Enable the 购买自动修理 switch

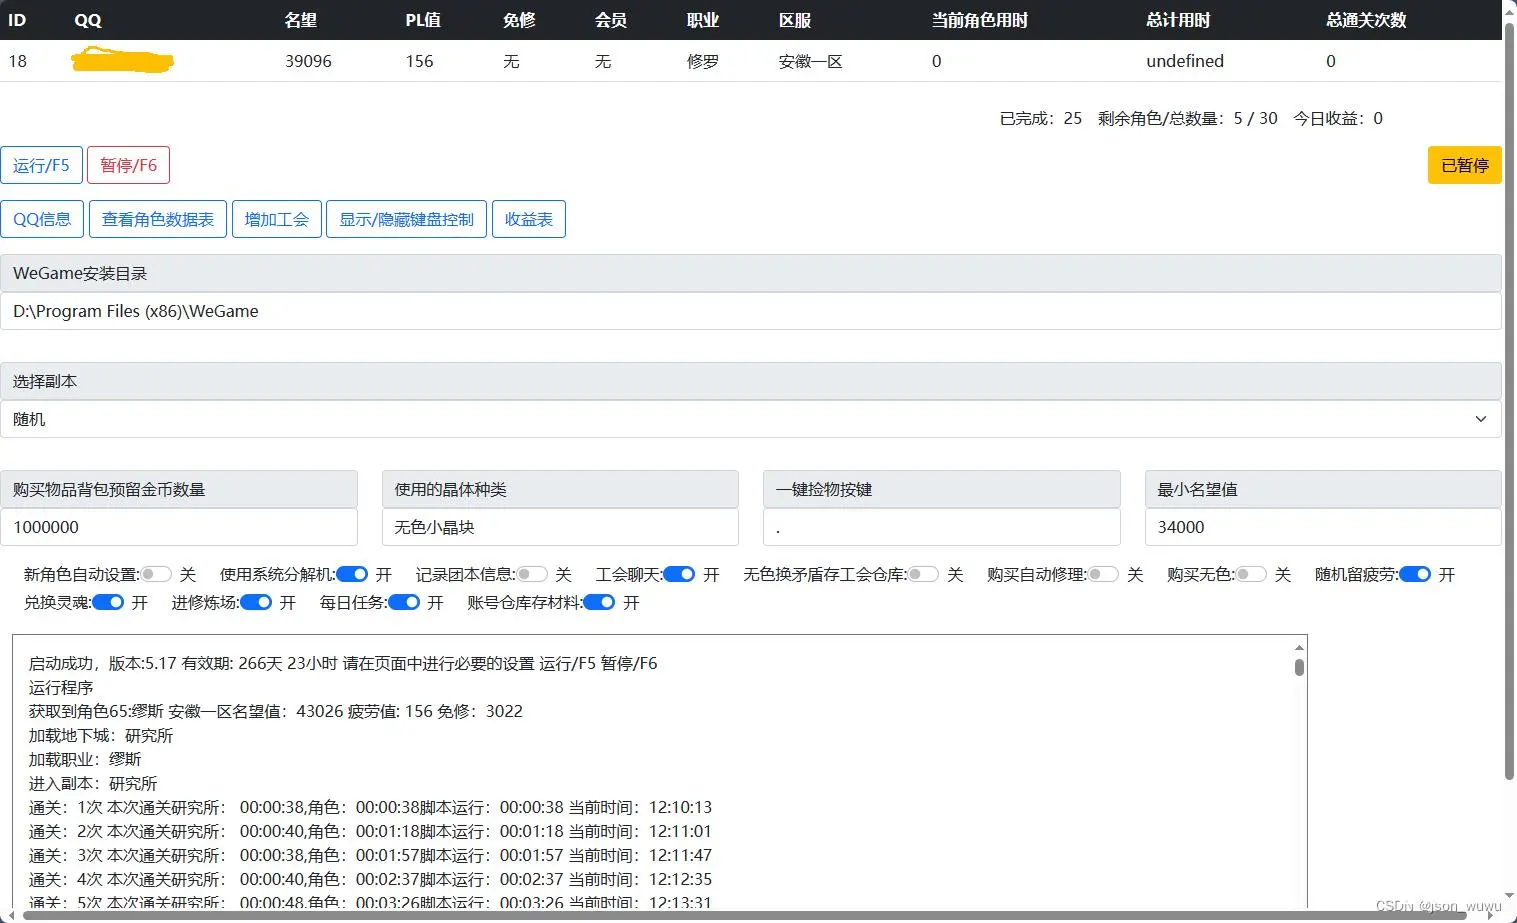click(x=1103, y=574)
